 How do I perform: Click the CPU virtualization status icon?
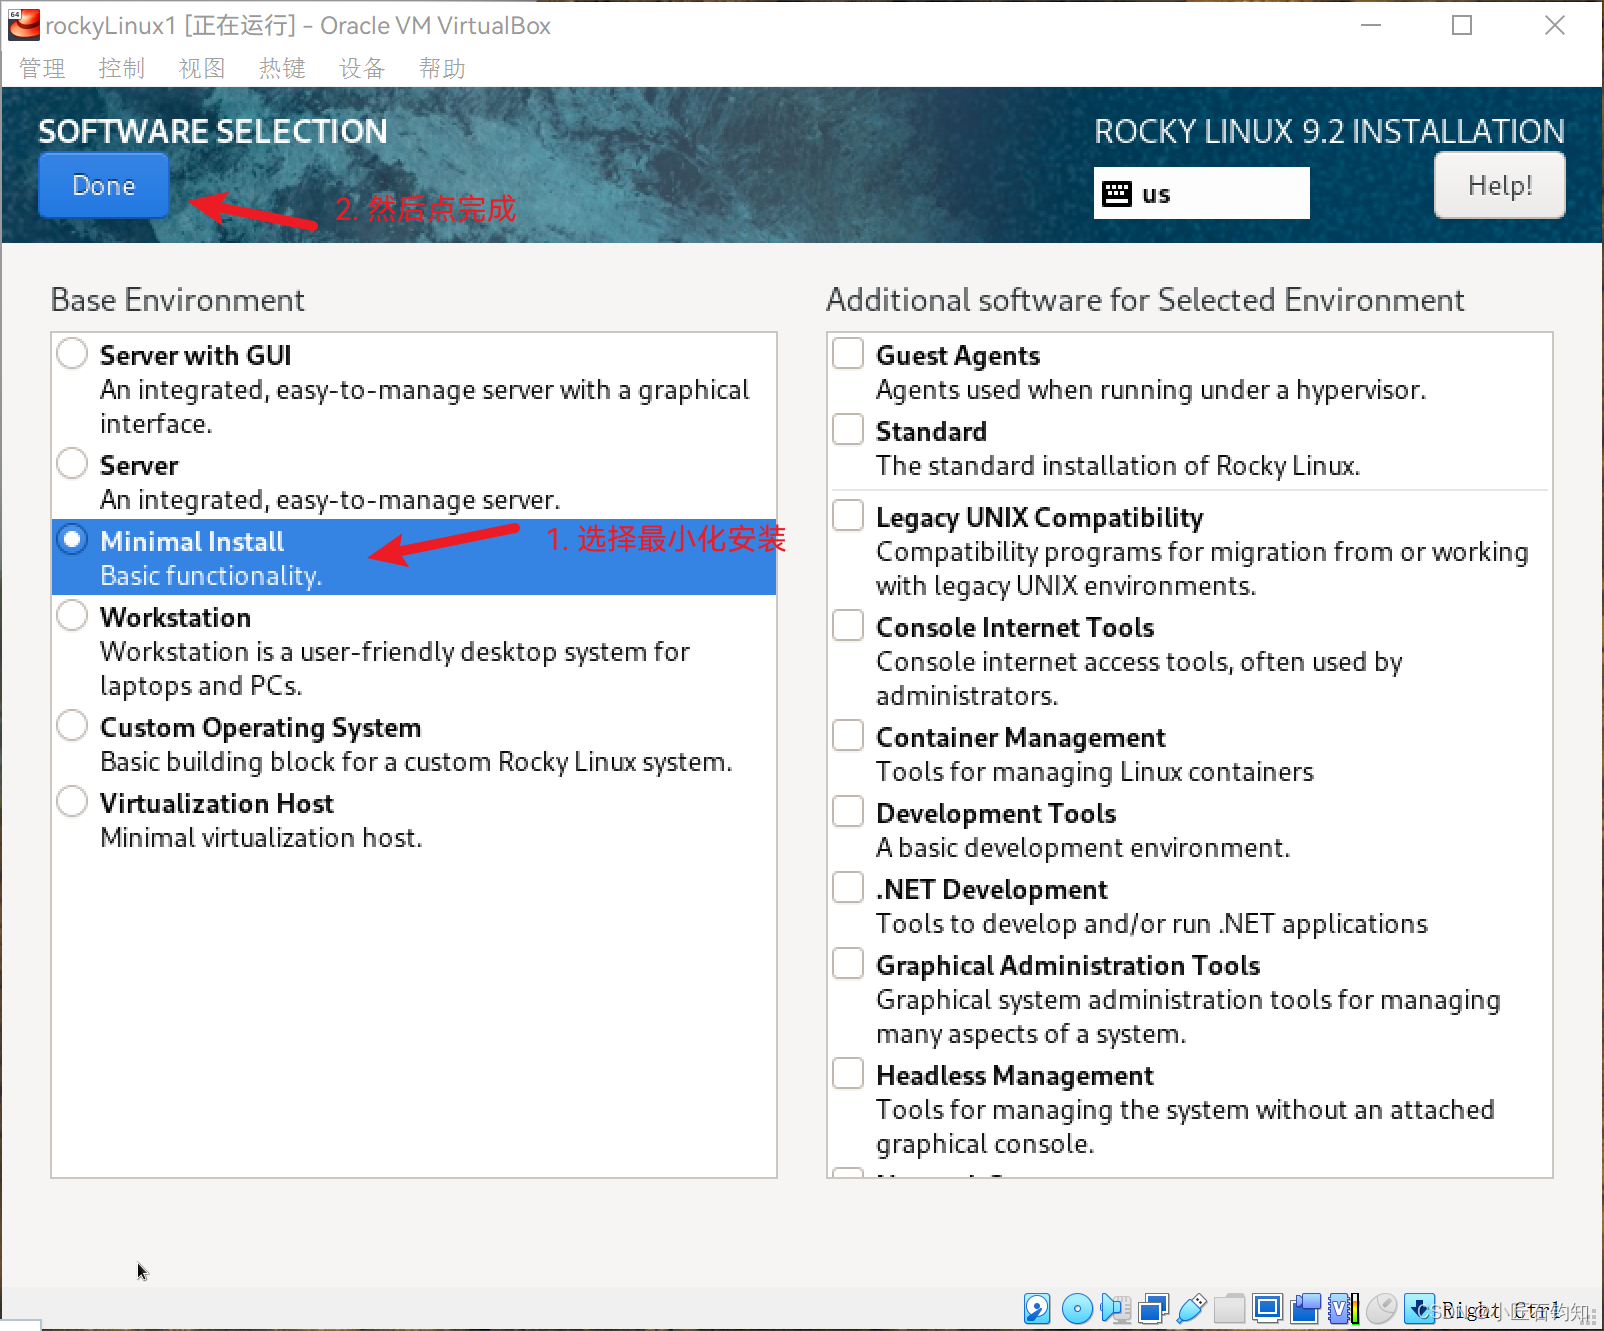point(1343,1308)
